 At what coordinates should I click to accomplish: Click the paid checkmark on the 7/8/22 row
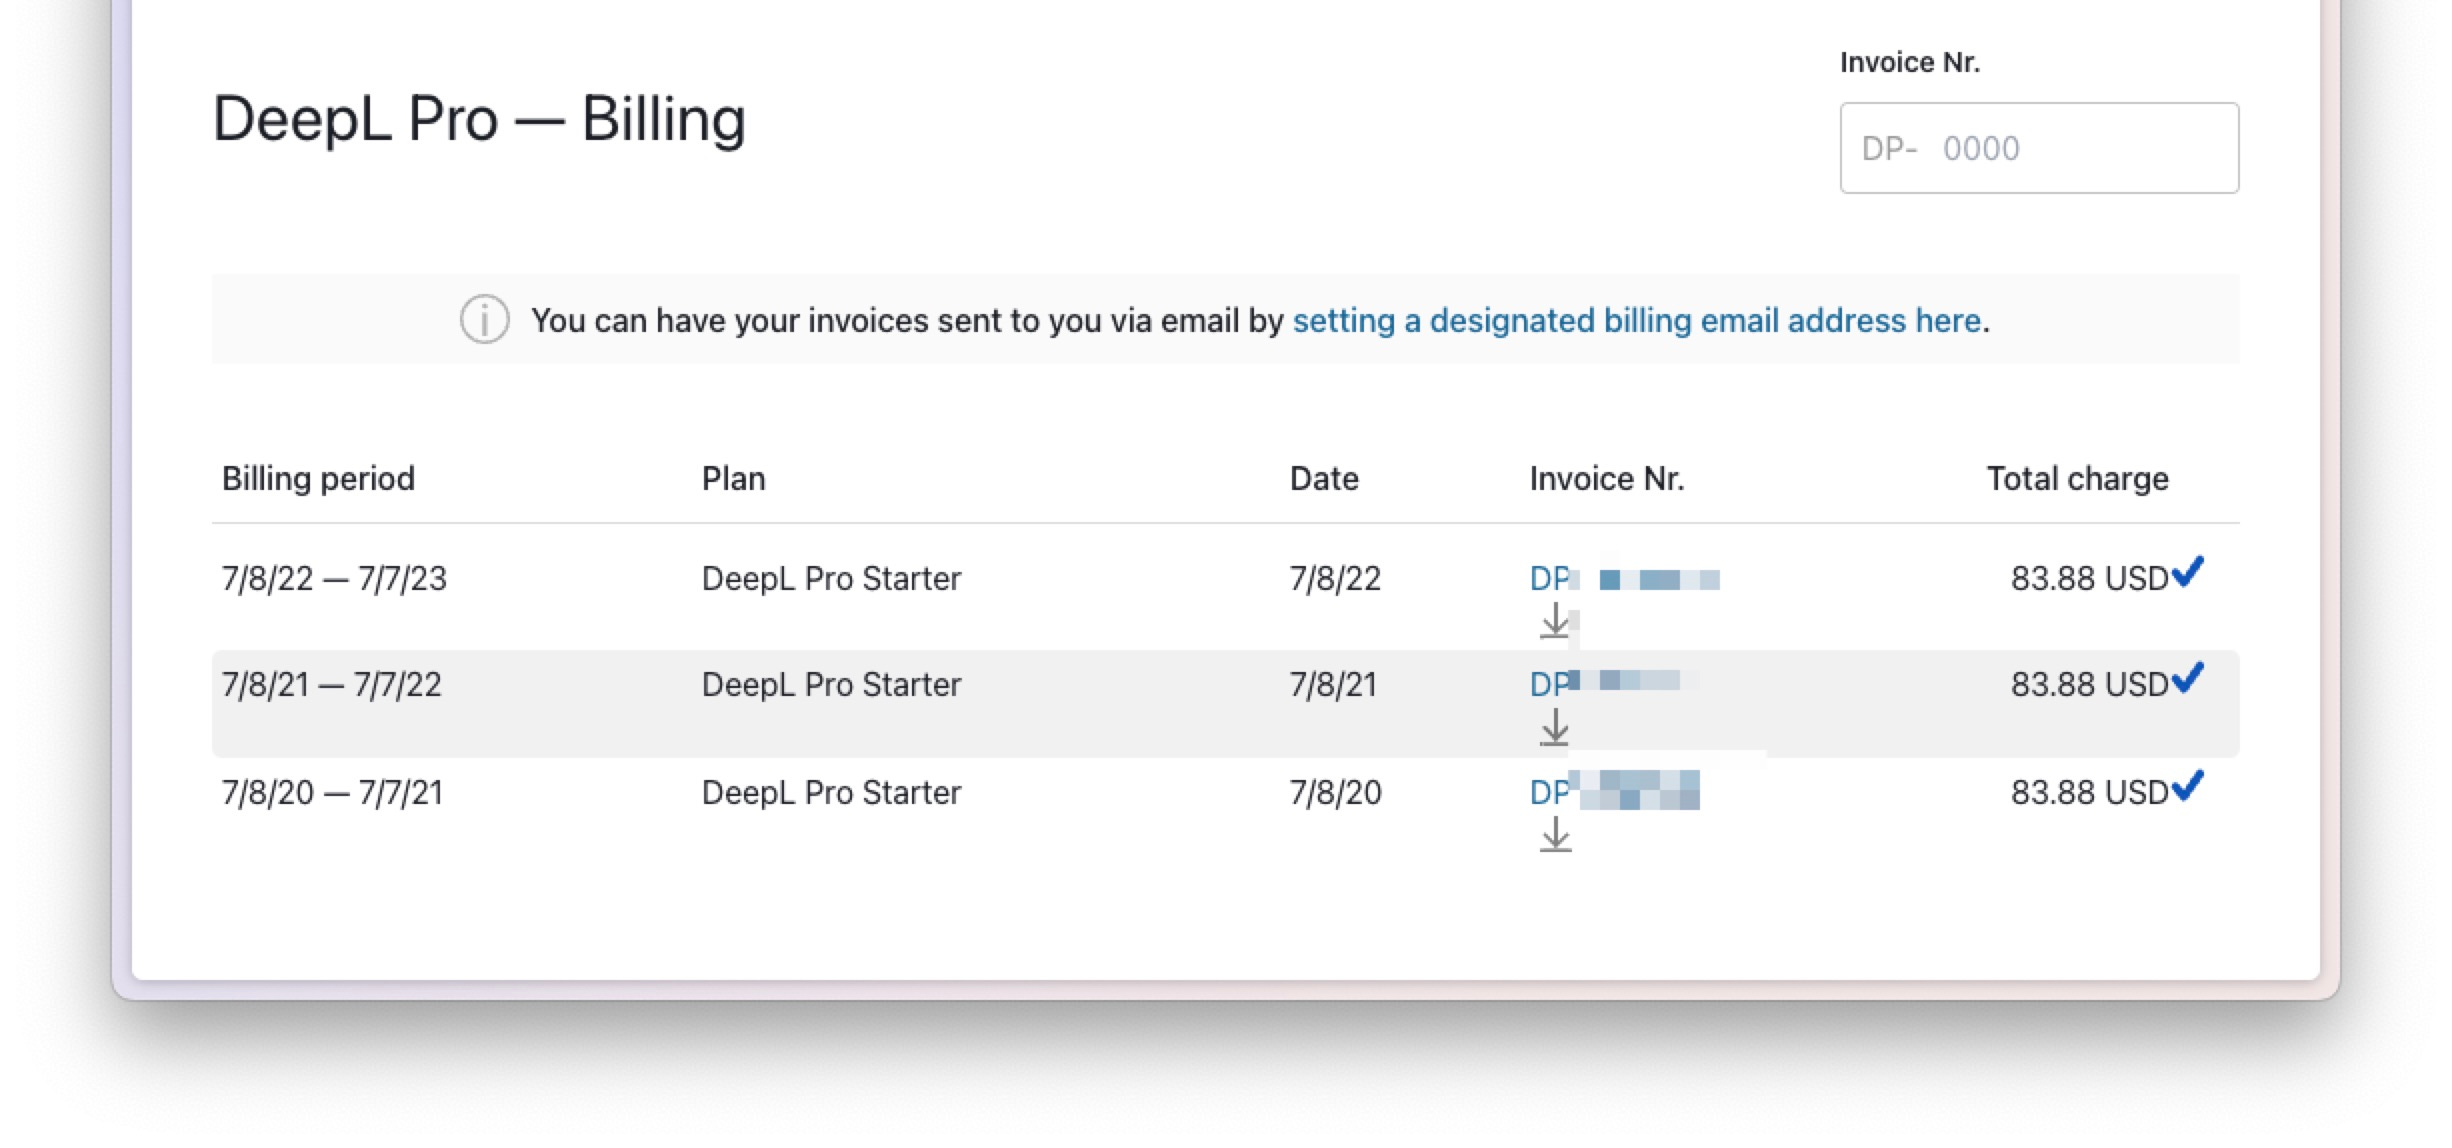pyautogui.click(x=2187, y=572)
